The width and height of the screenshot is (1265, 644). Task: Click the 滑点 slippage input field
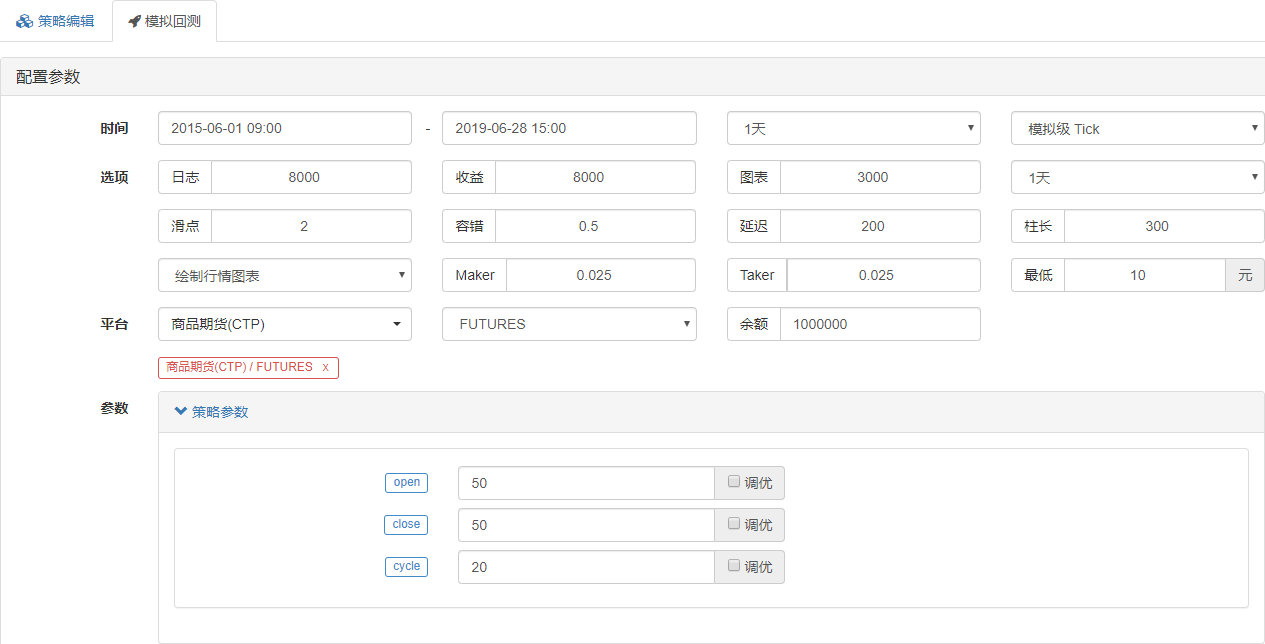pyautogui.click(x=310, y=226)
